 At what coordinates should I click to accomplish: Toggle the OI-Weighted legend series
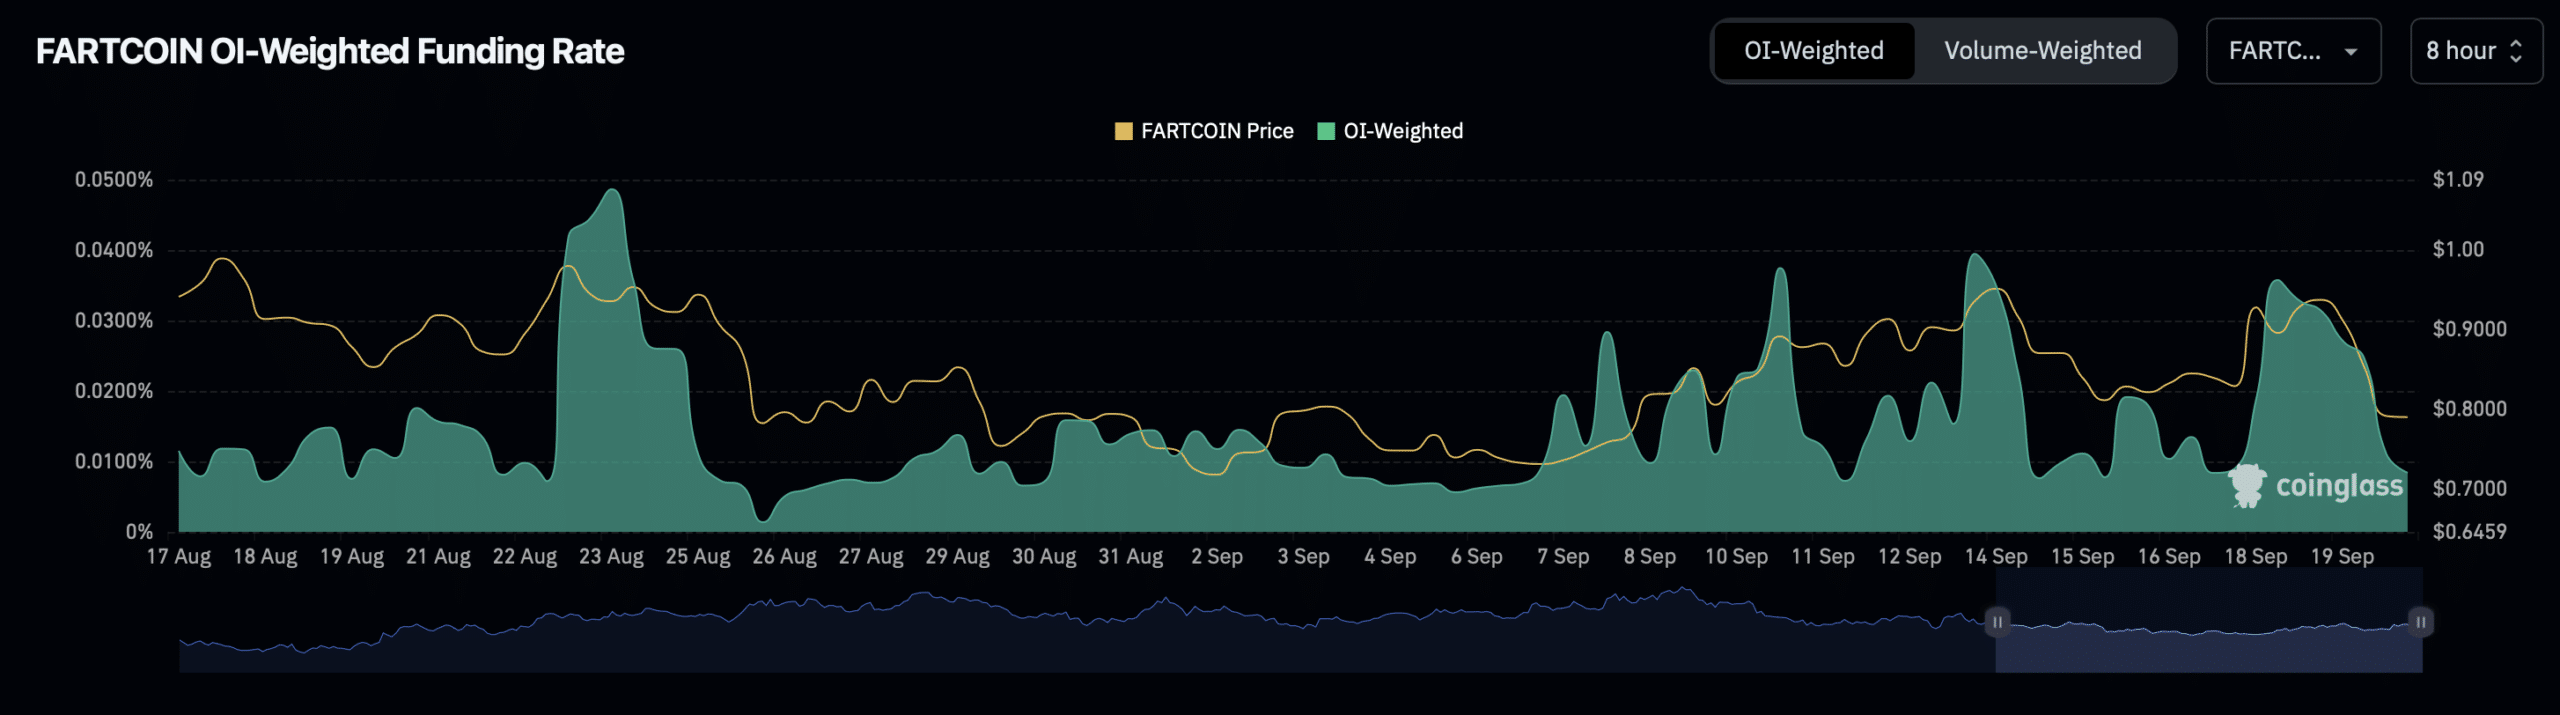[1390, 131]
